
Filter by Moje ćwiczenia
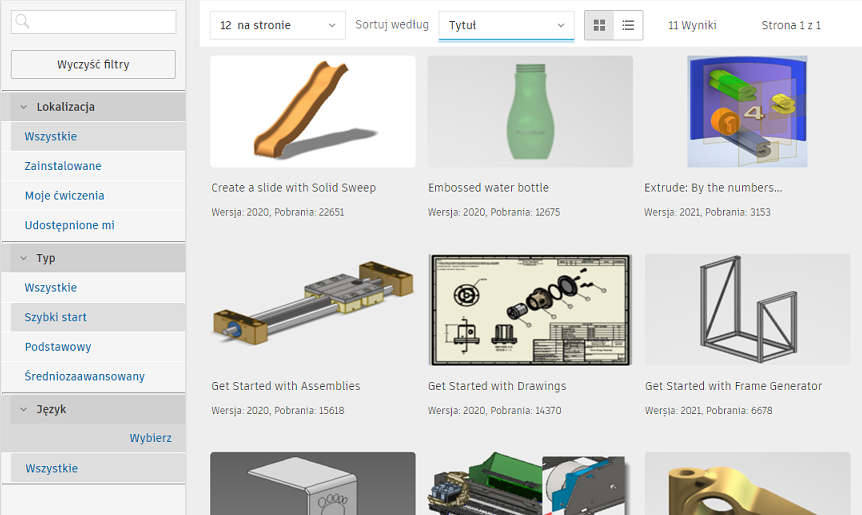click(98, 196)
